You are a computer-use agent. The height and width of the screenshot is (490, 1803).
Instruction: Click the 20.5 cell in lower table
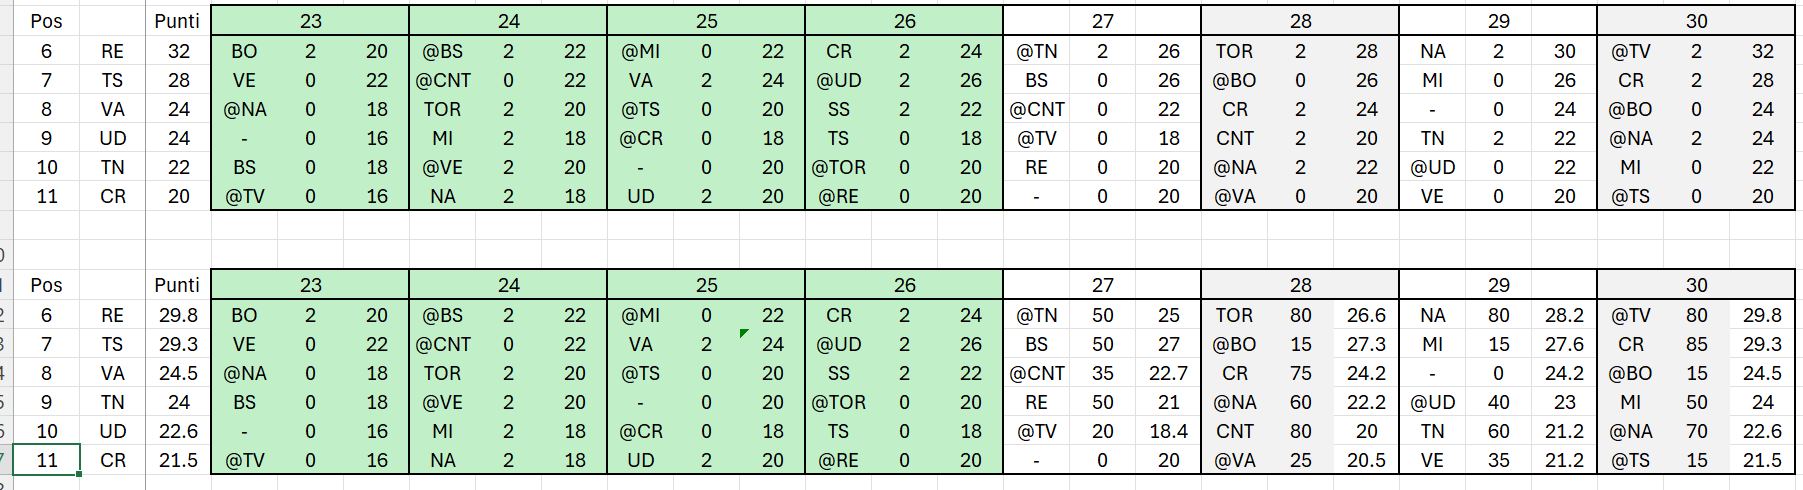click(1366, 460)
